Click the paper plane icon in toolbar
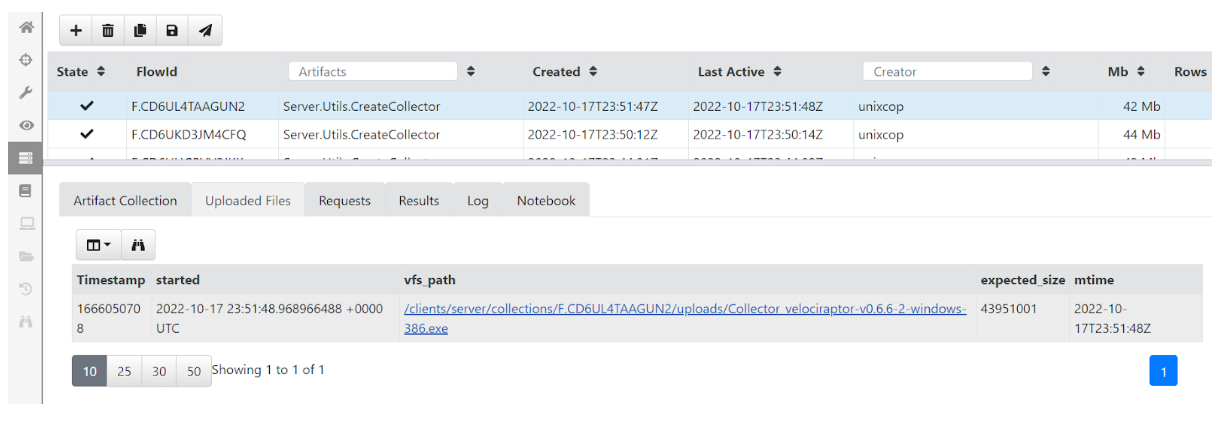 pos(205,31)
